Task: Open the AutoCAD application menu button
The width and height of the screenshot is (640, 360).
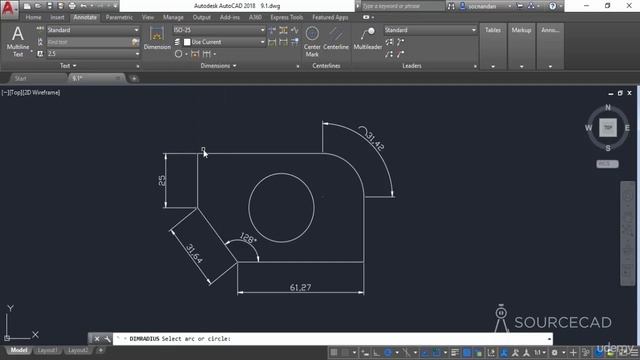Action: point(9,9)
